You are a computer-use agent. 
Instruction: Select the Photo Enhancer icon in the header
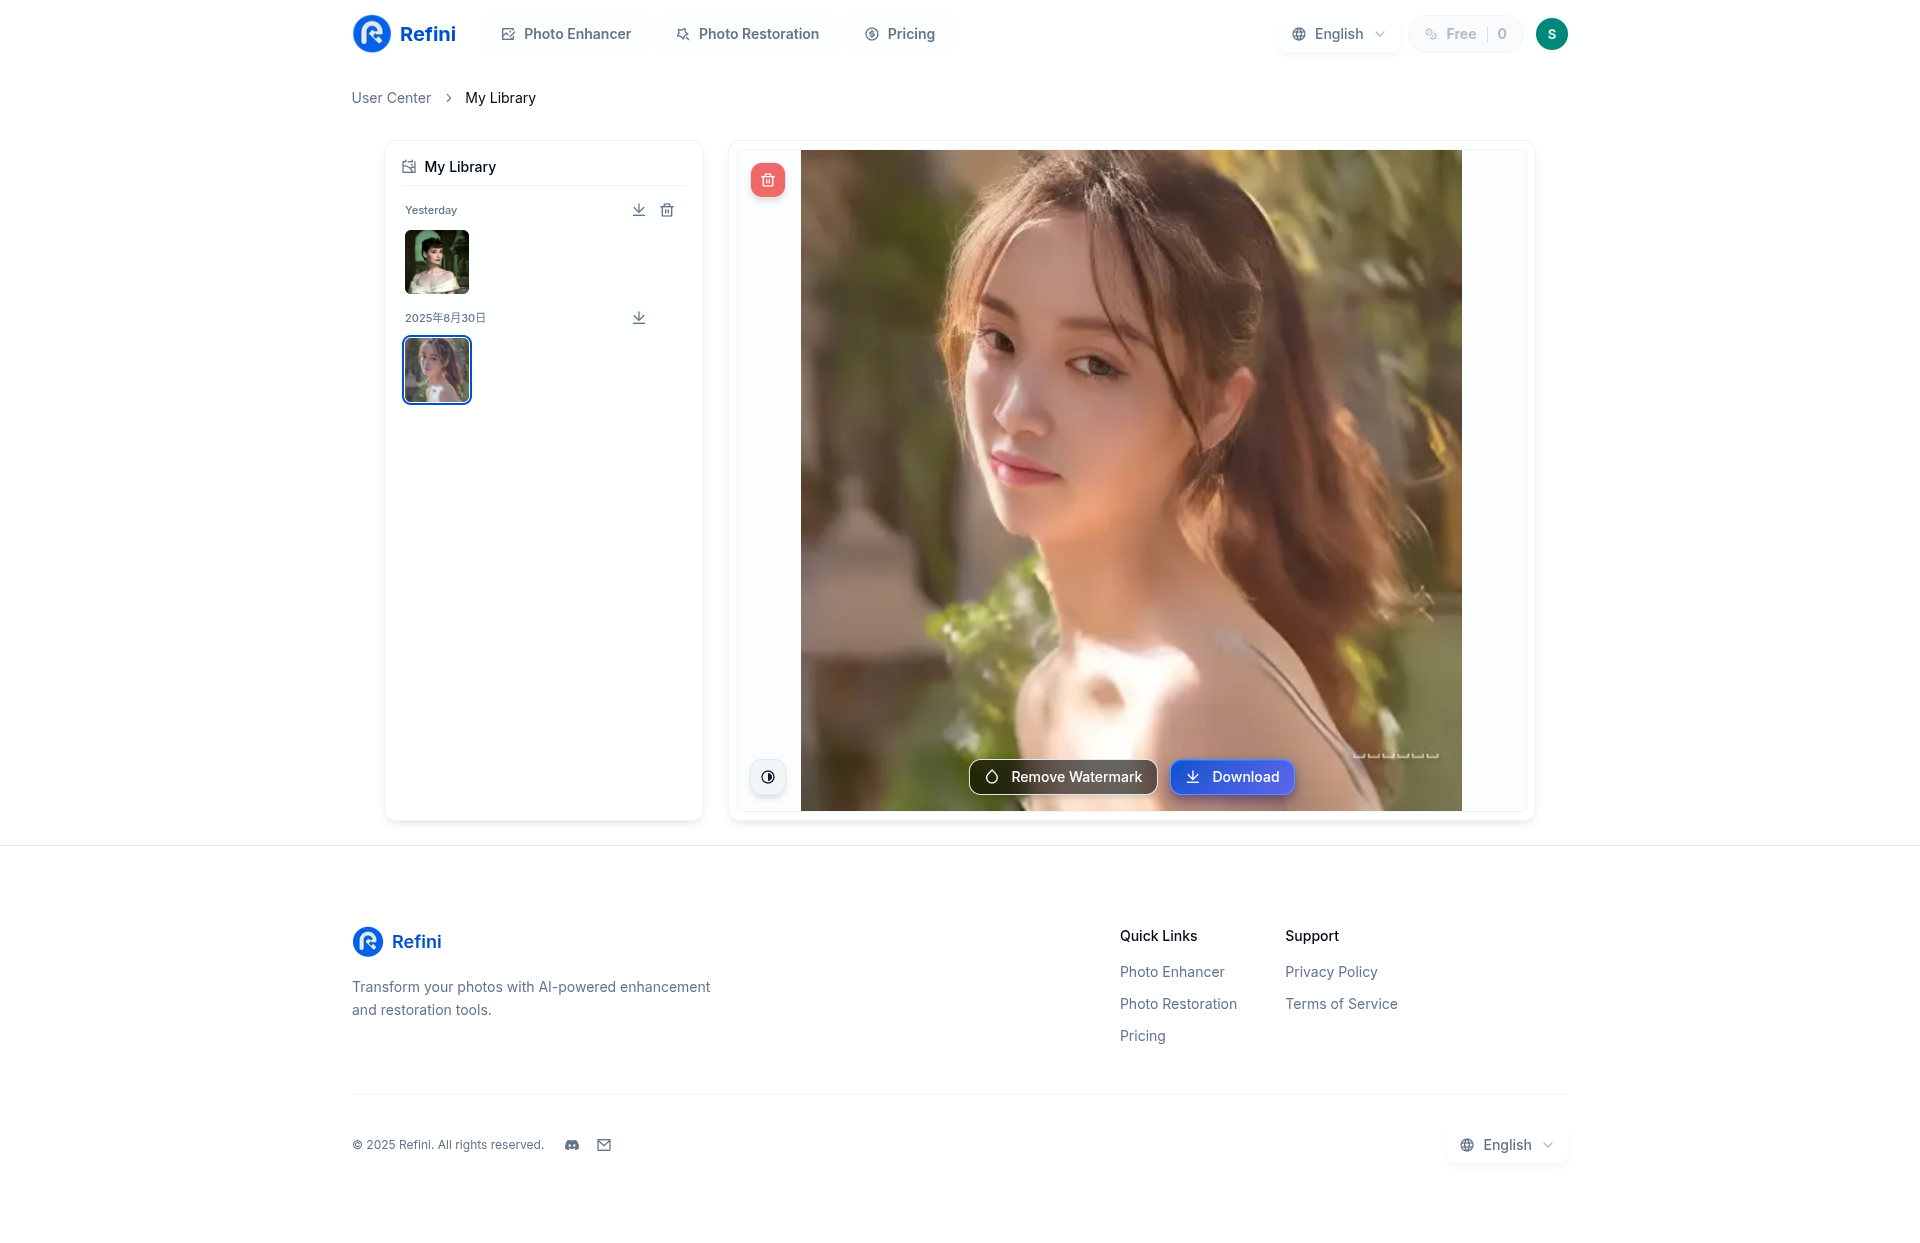(x=508, y=33)
